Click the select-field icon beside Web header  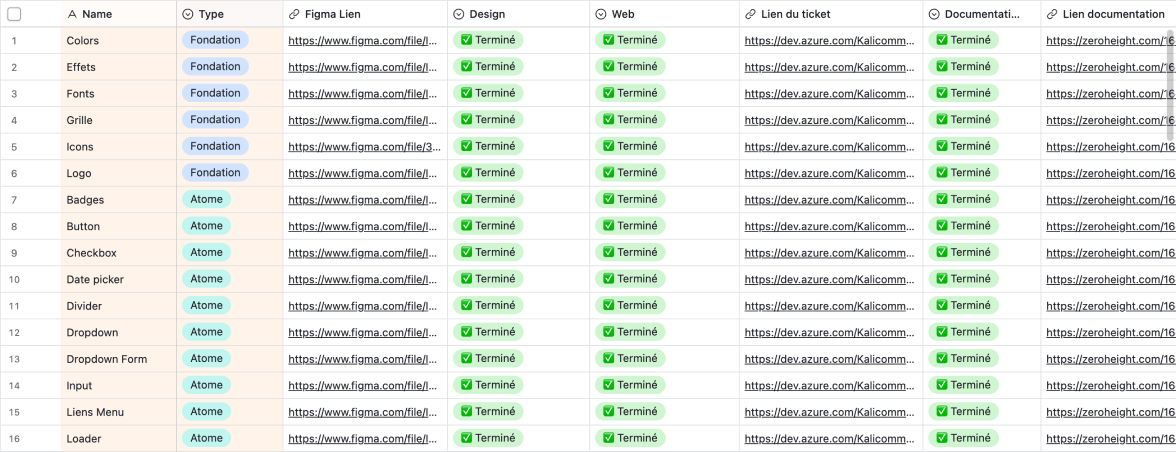(x=602, y=14)
